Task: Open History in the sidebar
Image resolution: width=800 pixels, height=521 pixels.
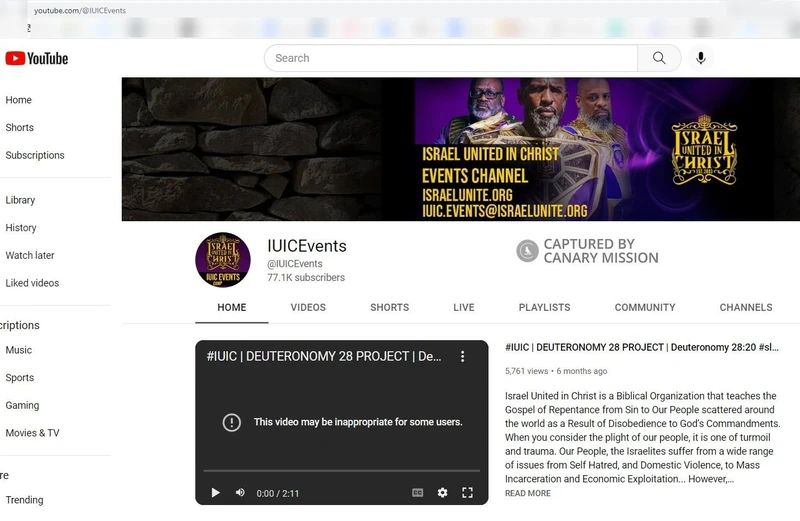Action: point(20,228)
